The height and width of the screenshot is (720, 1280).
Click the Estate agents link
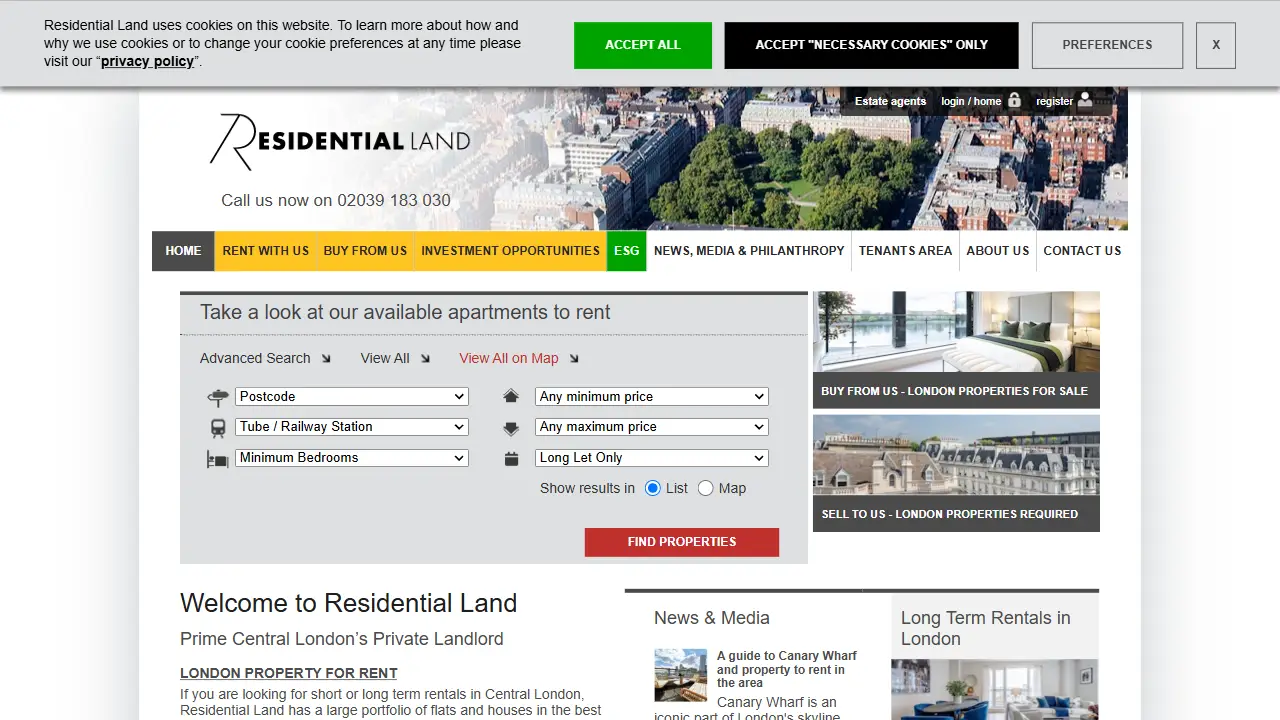pos(890,101)
